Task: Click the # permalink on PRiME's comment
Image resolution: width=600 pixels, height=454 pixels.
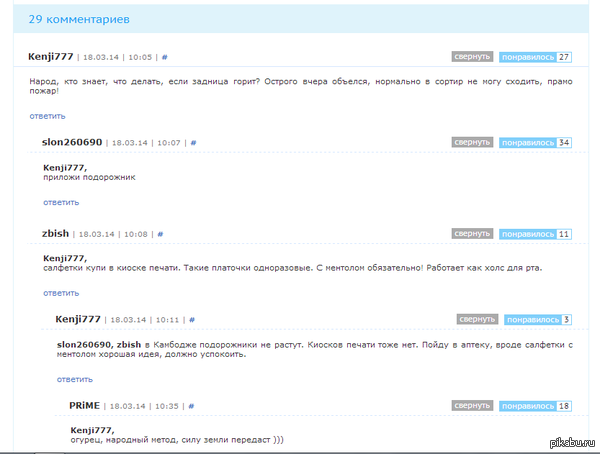Action: 191,406
